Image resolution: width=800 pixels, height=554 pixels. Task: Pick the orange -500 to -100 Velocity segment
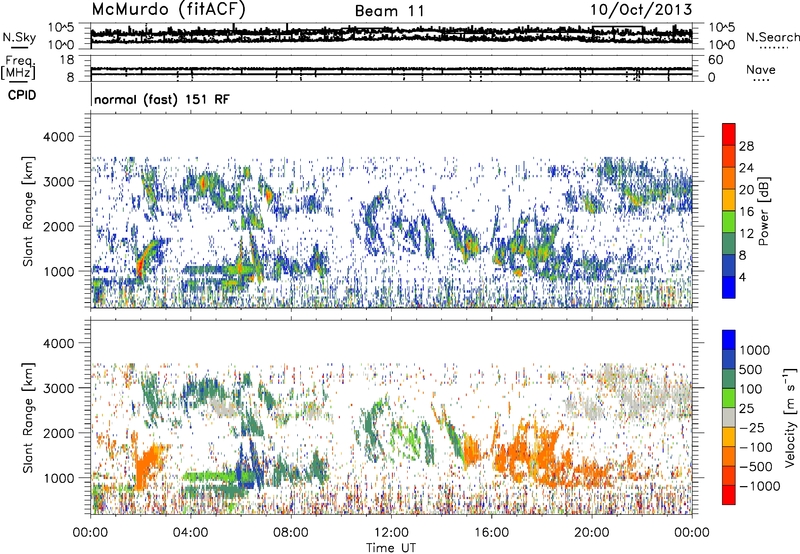click(729, 456)
